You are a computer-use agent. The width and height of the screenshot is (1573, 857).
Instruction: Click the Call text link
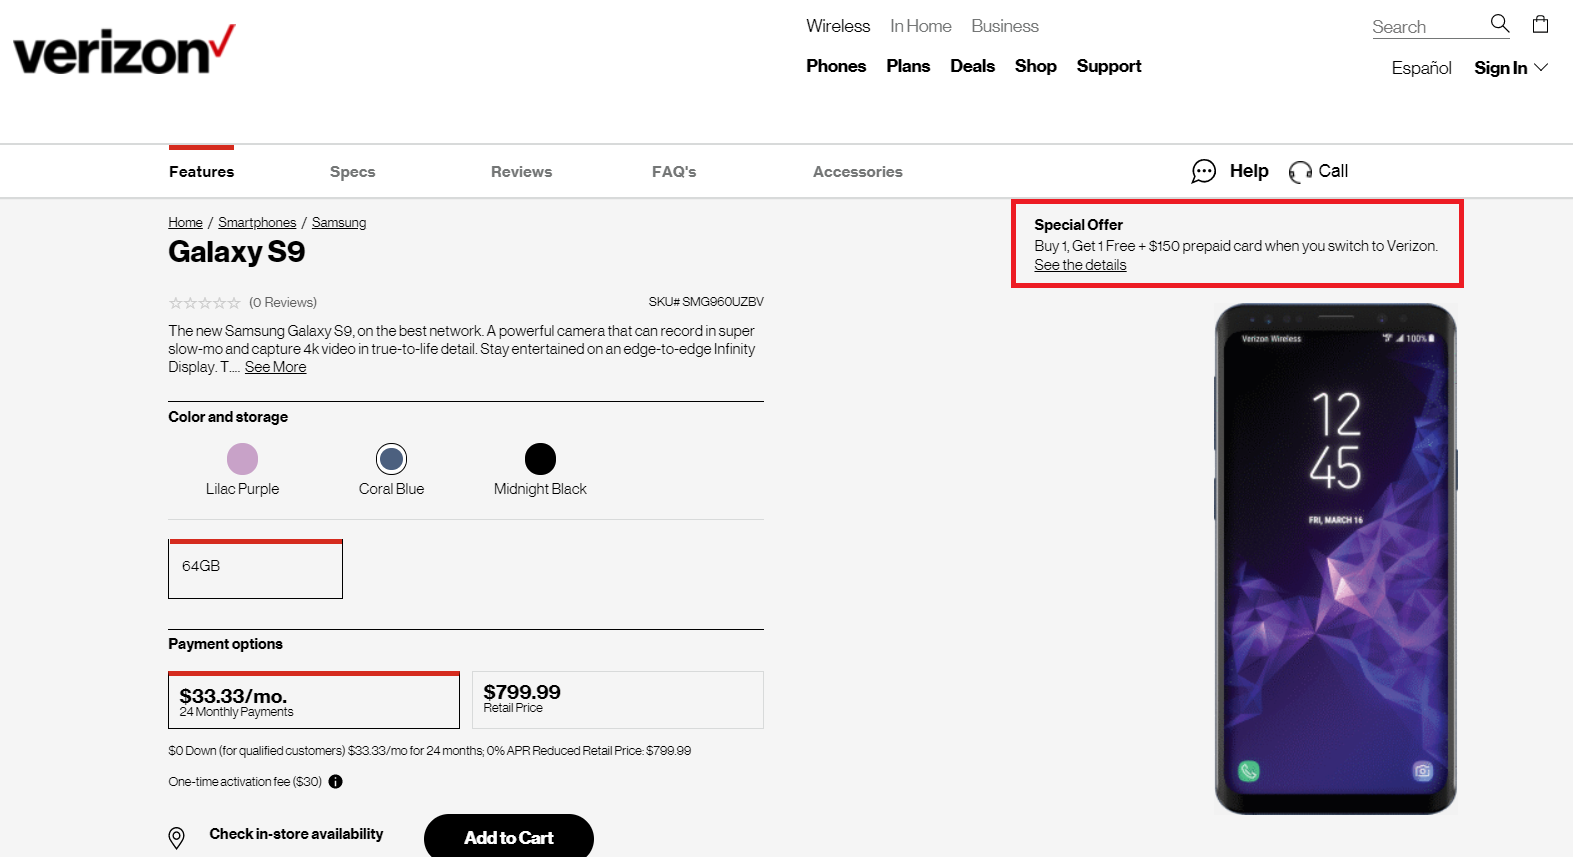click(x=1333, y=171)
